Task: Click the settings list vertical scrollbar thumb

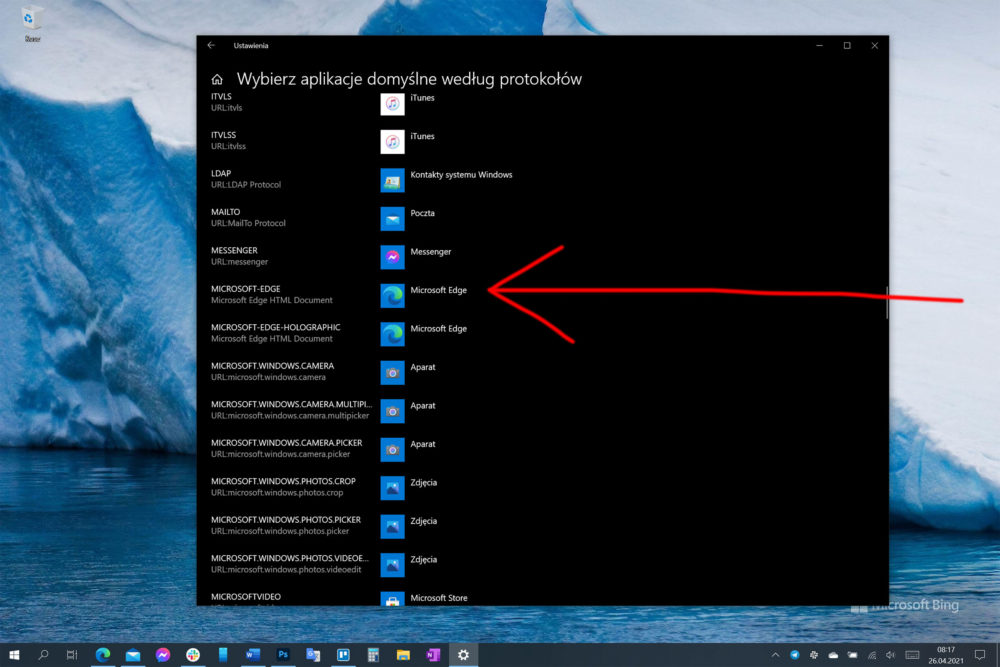Action: [x=886, y=303]
